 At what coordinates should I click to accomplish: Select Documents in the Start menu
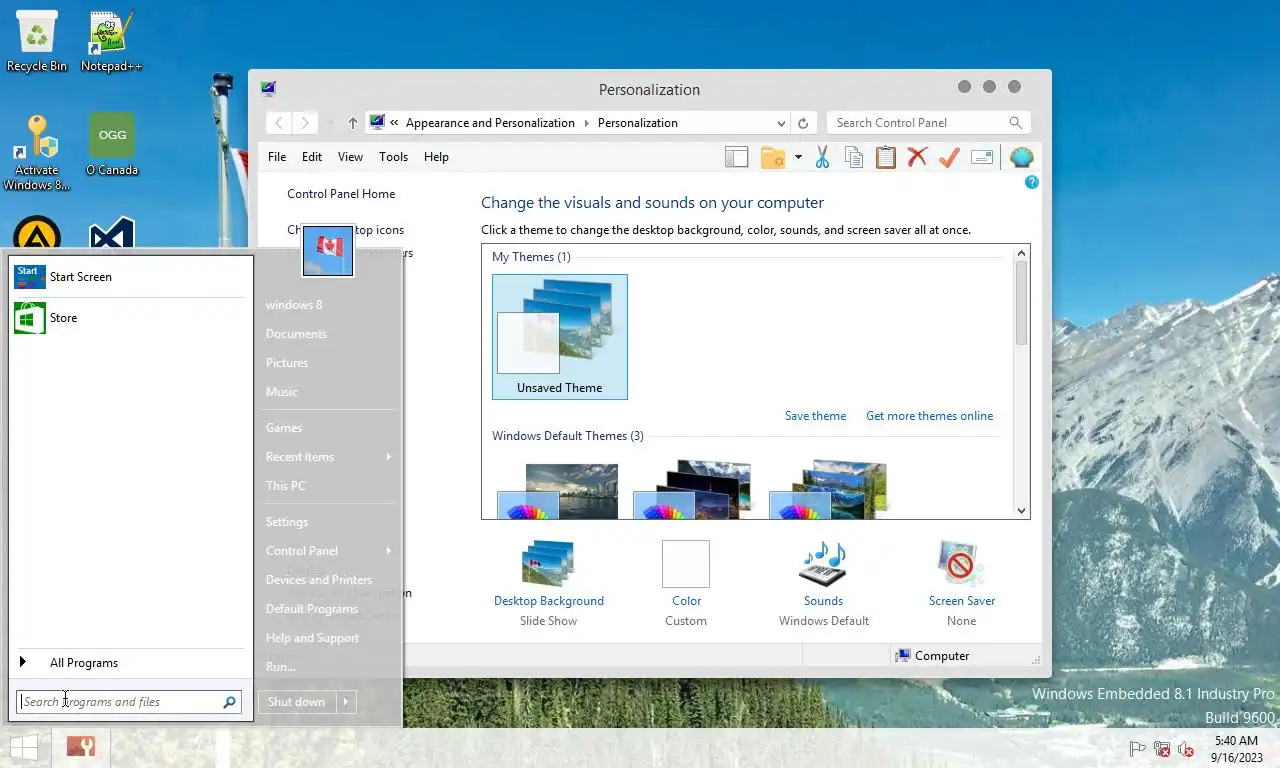[296, 334]
